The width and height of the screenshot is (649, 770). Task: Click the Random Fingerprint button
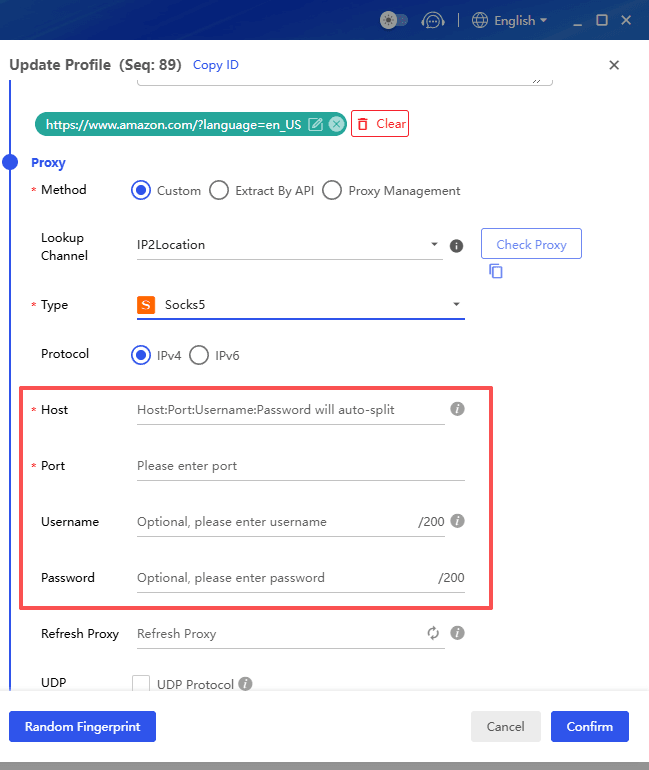point(82,726)
